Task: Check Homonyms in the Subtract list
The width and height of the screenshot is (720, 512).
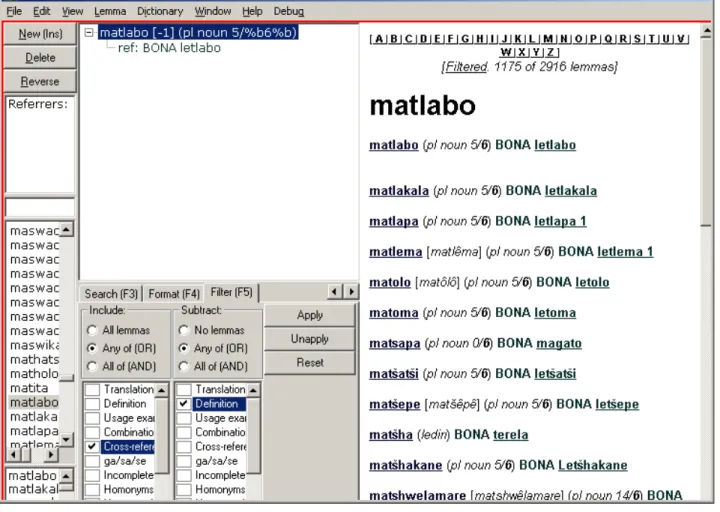Action: click(184, 489)
